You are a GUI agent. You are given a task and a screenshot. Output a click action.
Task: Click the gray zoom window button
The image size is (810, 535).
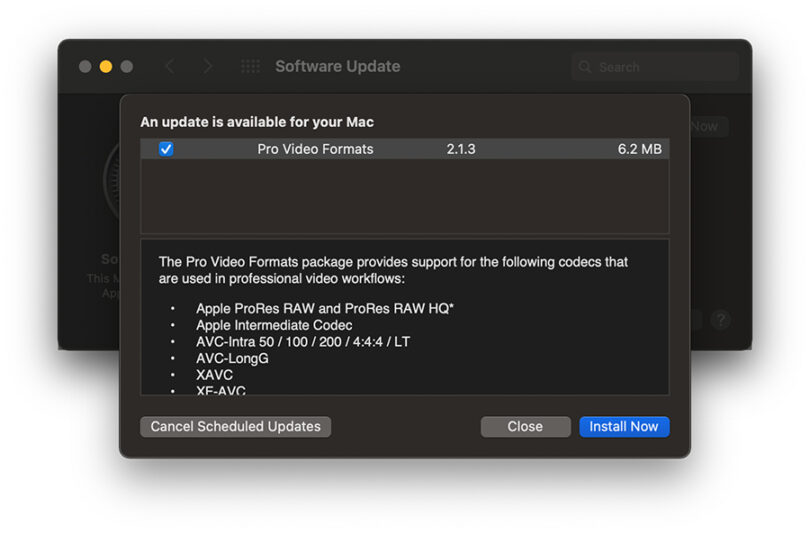(x=127, y=67)
